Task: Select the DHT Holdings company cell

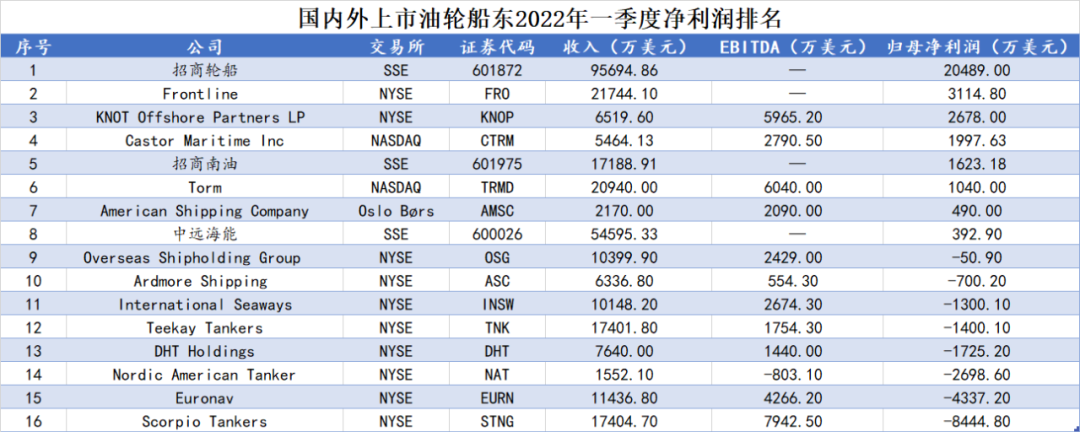Action: coord(204,351)
